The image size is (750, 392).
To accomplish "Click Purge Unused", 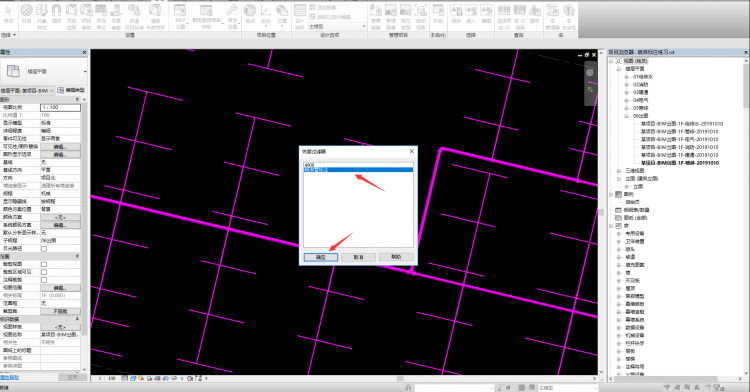I will tap(155, 16).
